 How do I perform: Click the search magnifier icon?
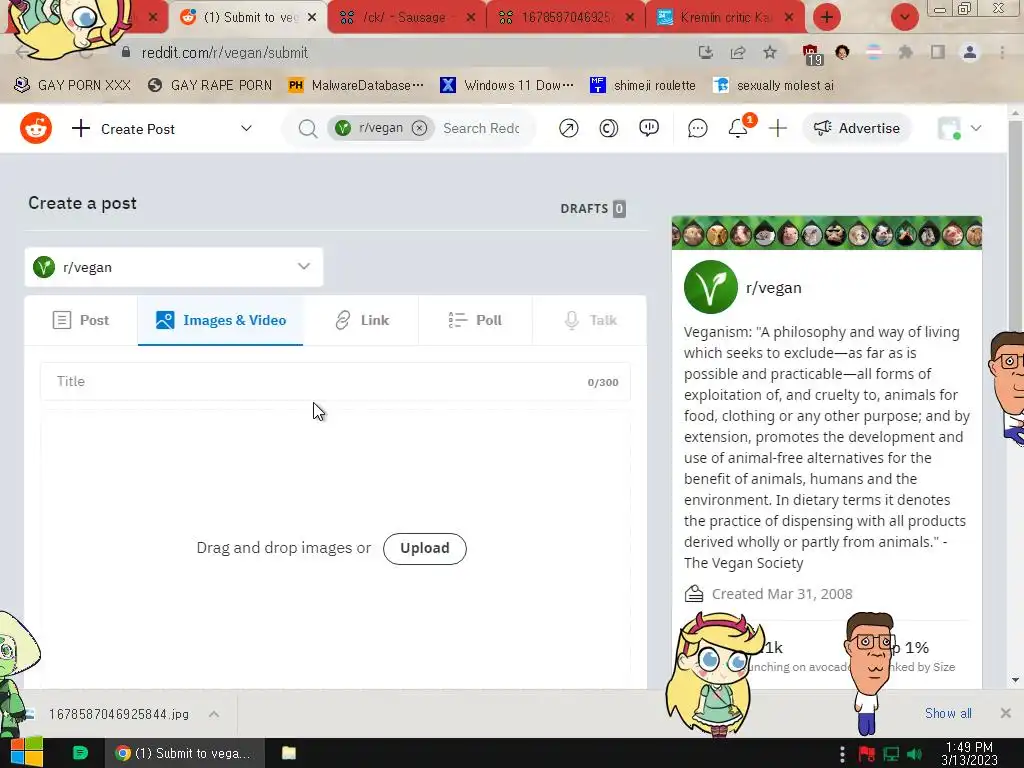(307, 129)
